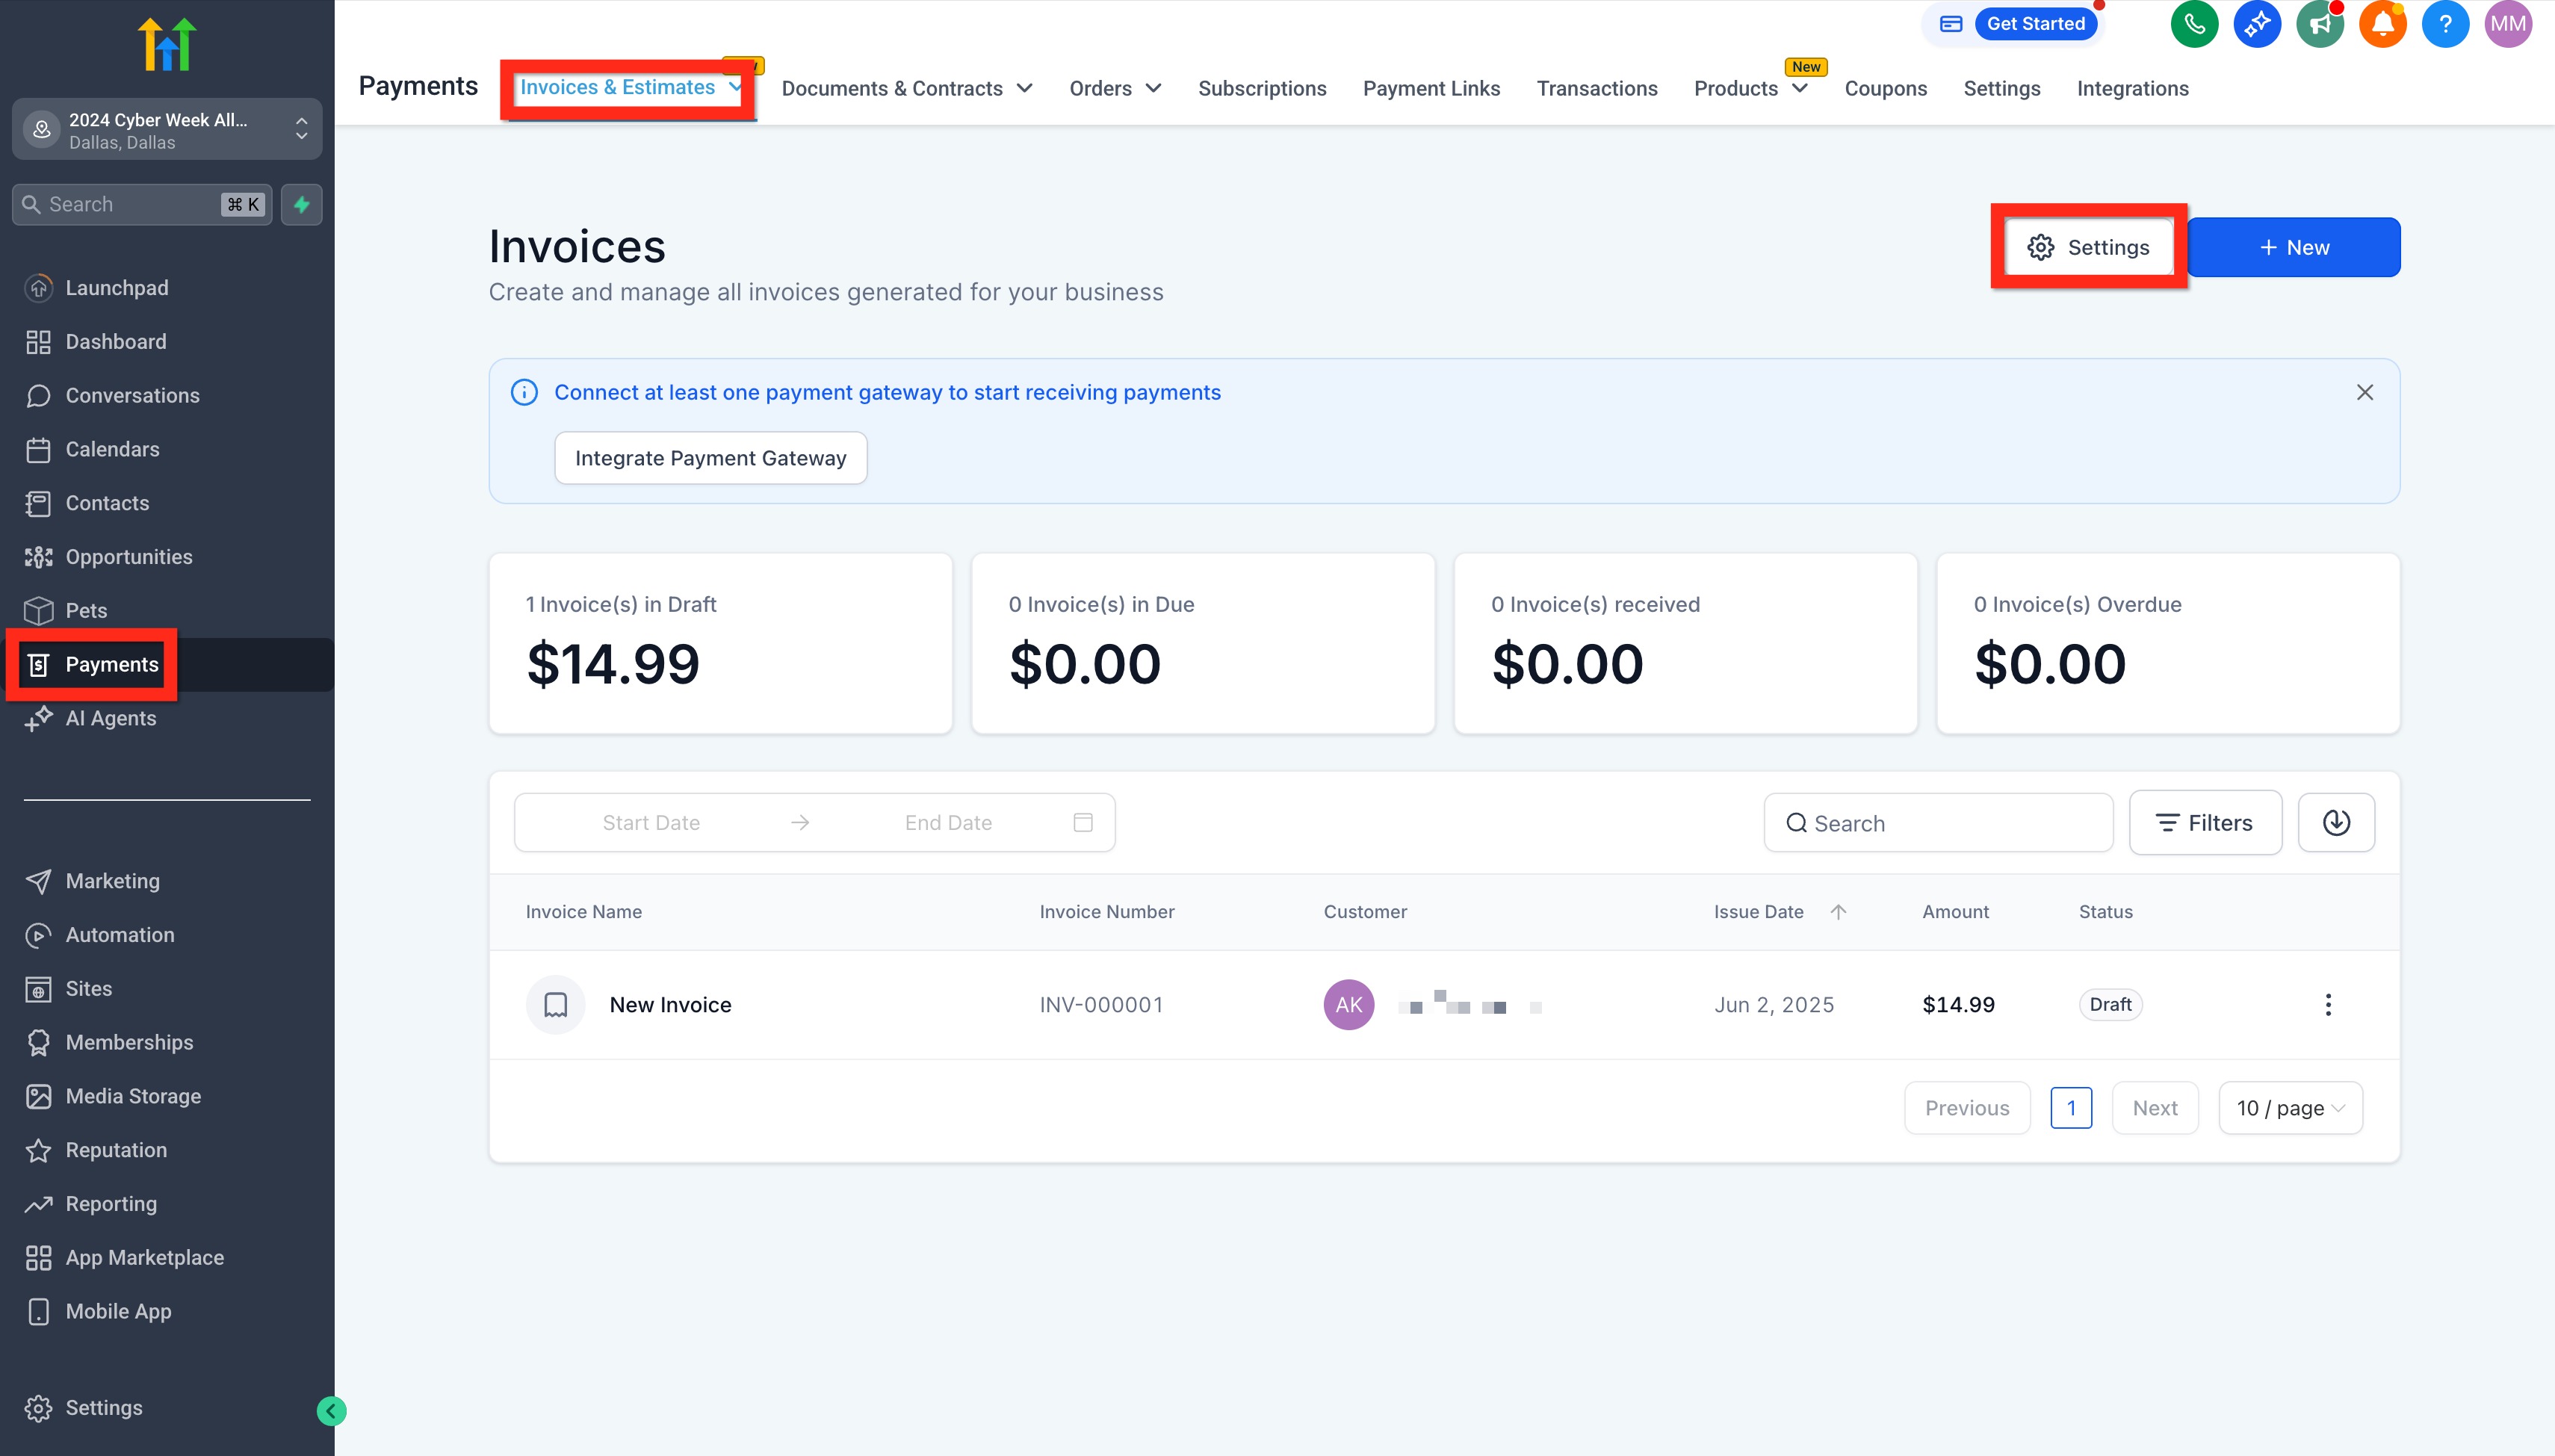Open the notifications bell icon

click(x=2382, y=24)
